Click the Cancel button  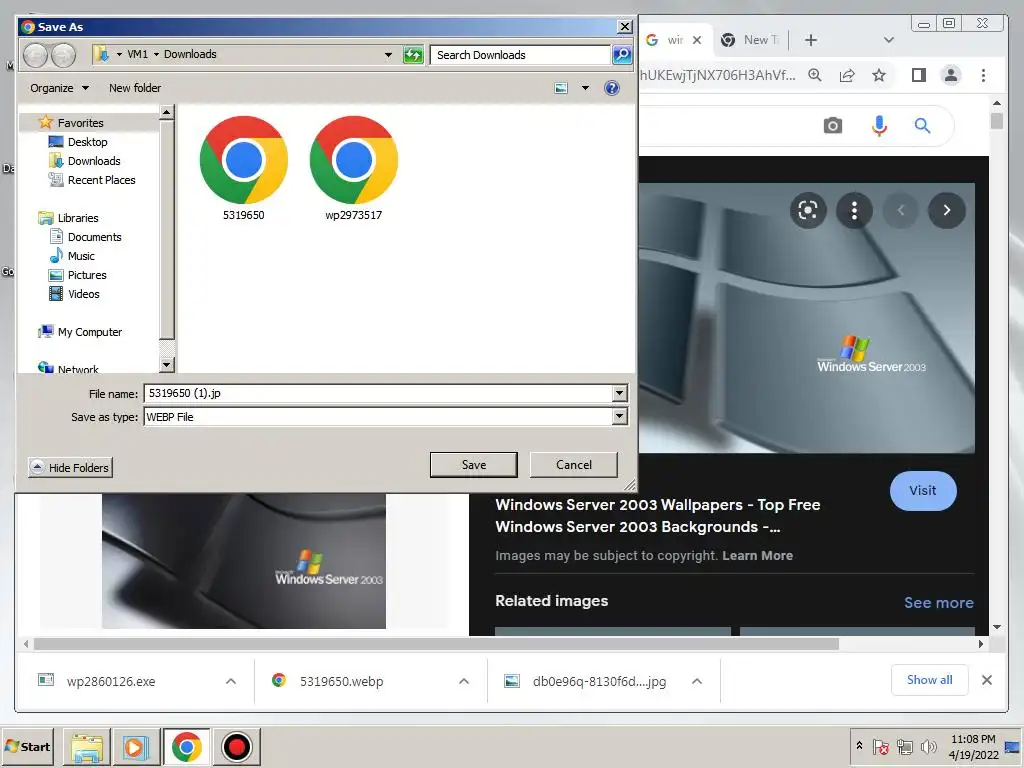click(573, 464)
